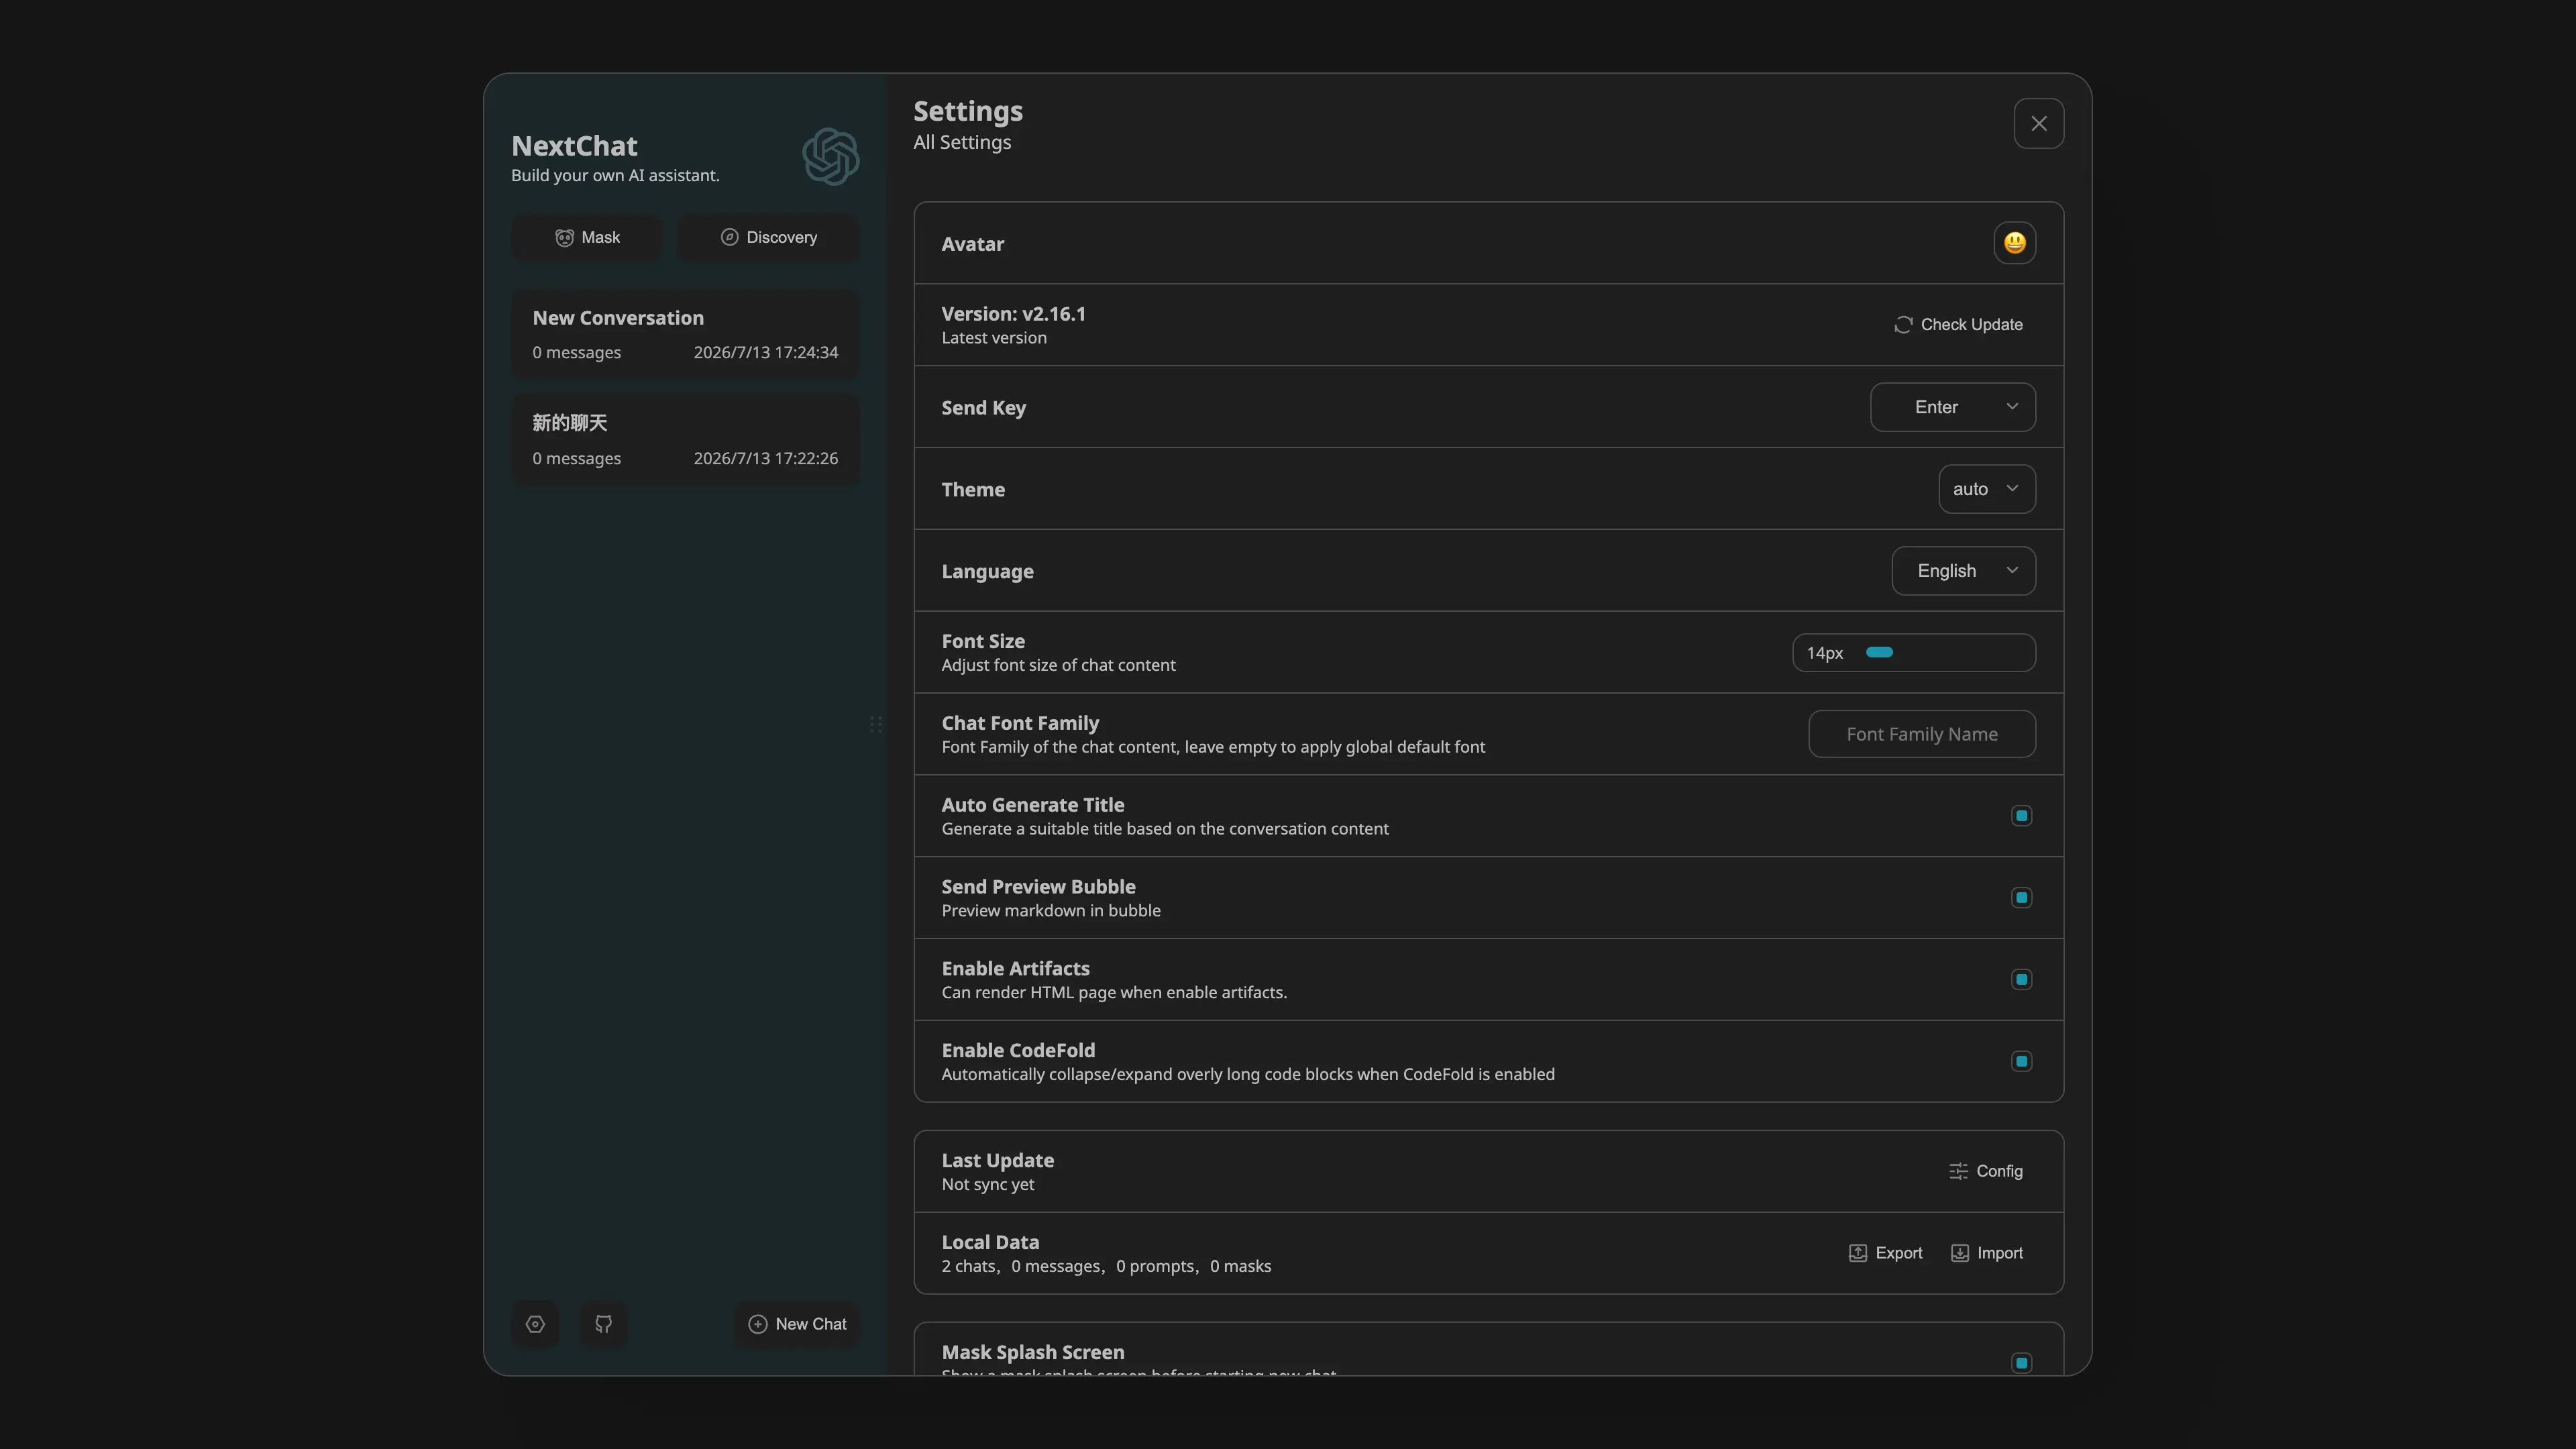
Task: Open the GitHub icon link
Action: tap(603, 1324)
